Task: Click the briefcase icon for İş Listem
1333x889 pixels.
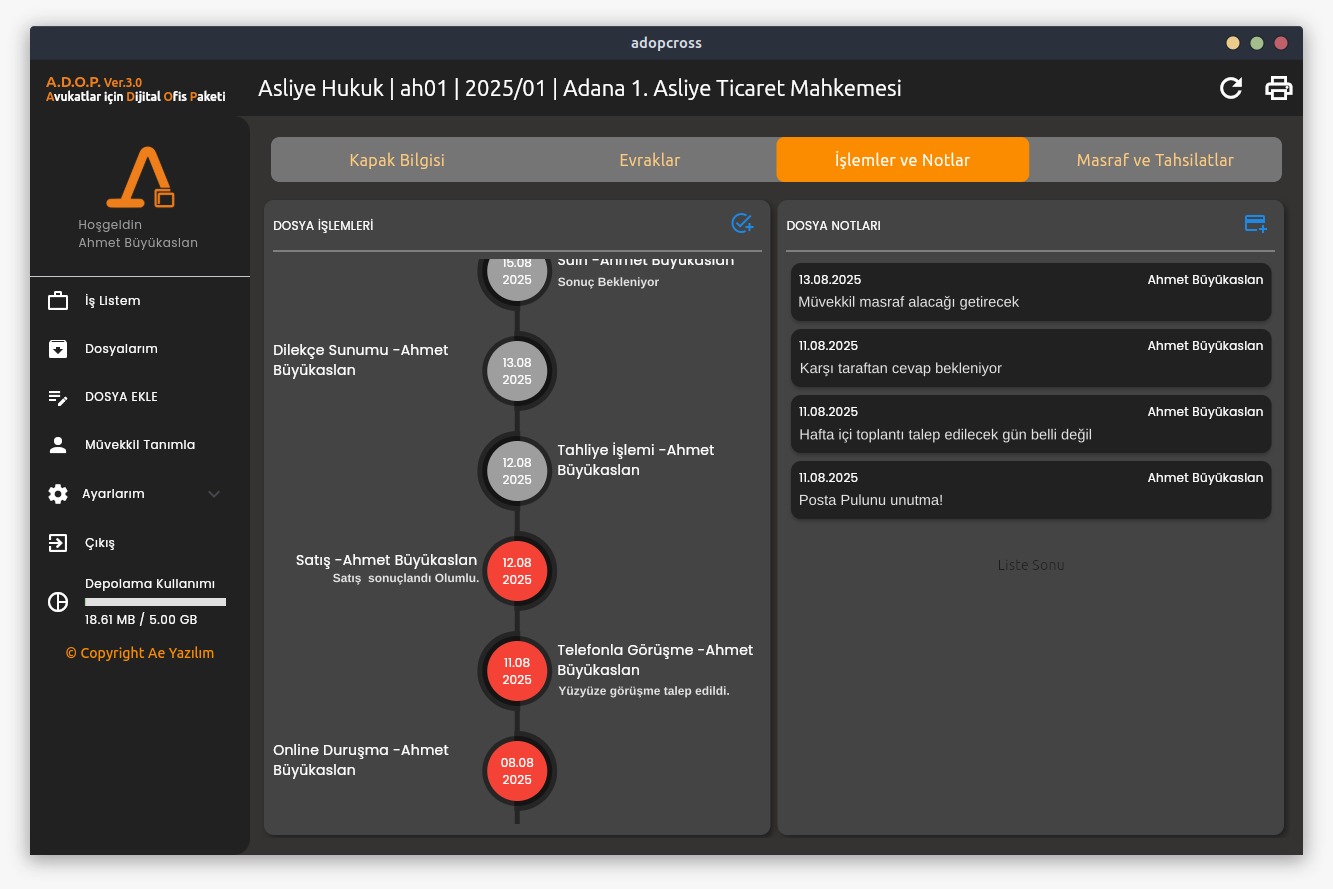Action: click(58, 301)
